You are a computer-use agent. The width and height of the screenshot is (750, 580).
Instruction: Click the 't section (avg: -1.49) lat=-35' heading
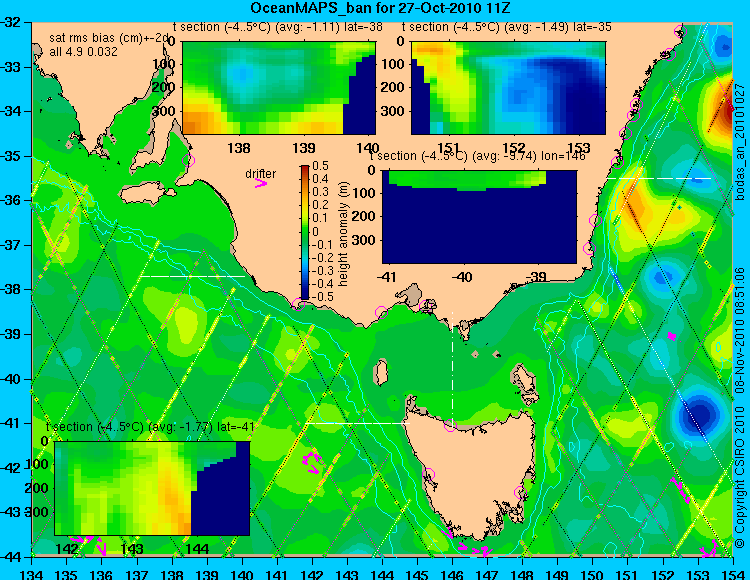pos(507,27)
